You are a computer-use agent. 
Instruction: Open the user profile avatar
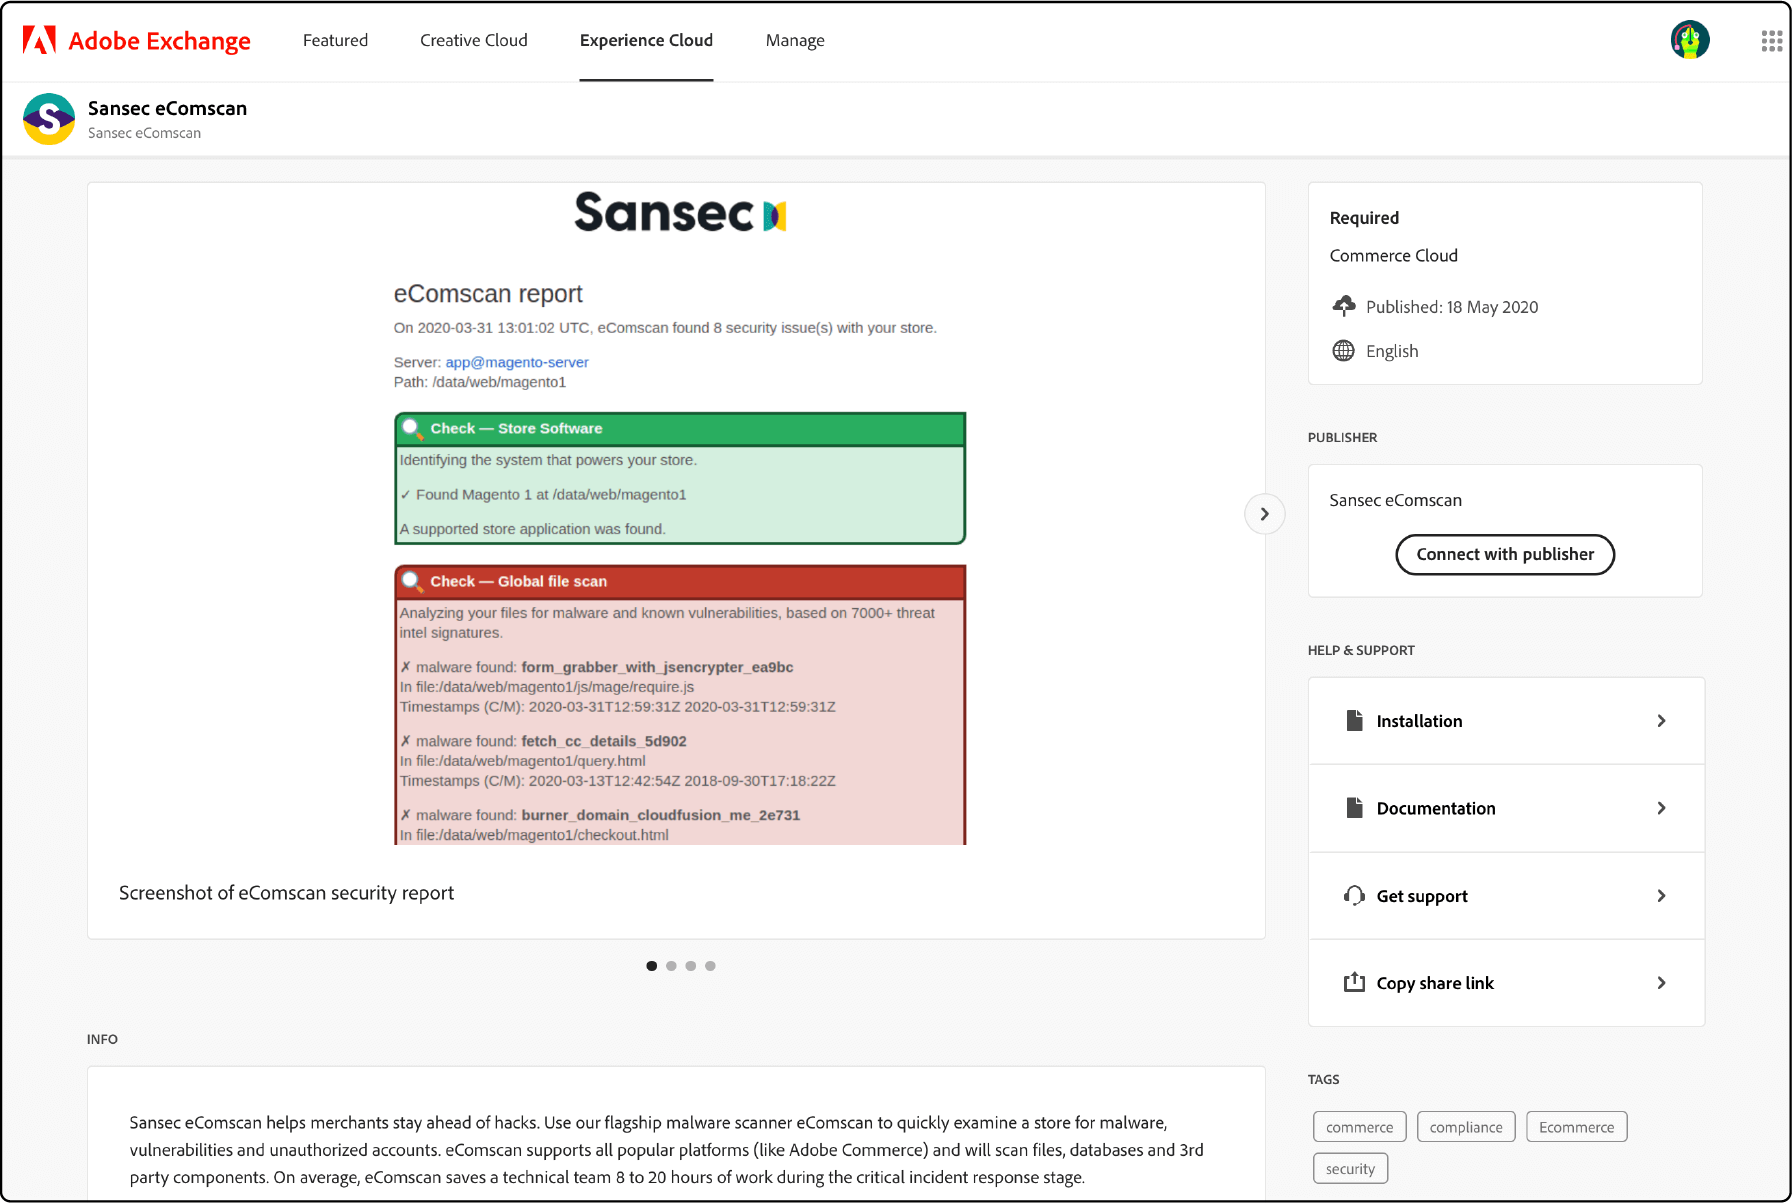tap(1689, 40)
